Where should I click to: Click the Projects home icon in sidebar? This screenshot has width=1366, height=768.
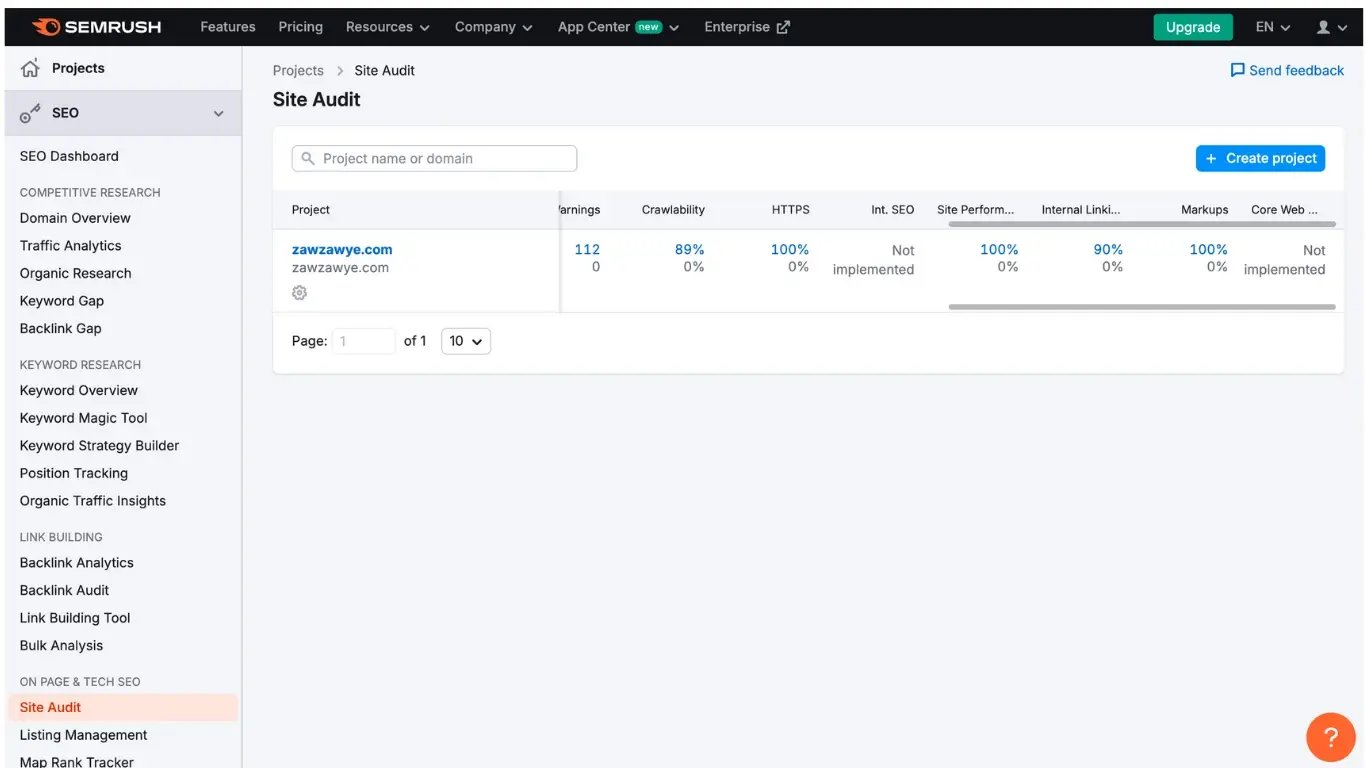click(31, 68)
